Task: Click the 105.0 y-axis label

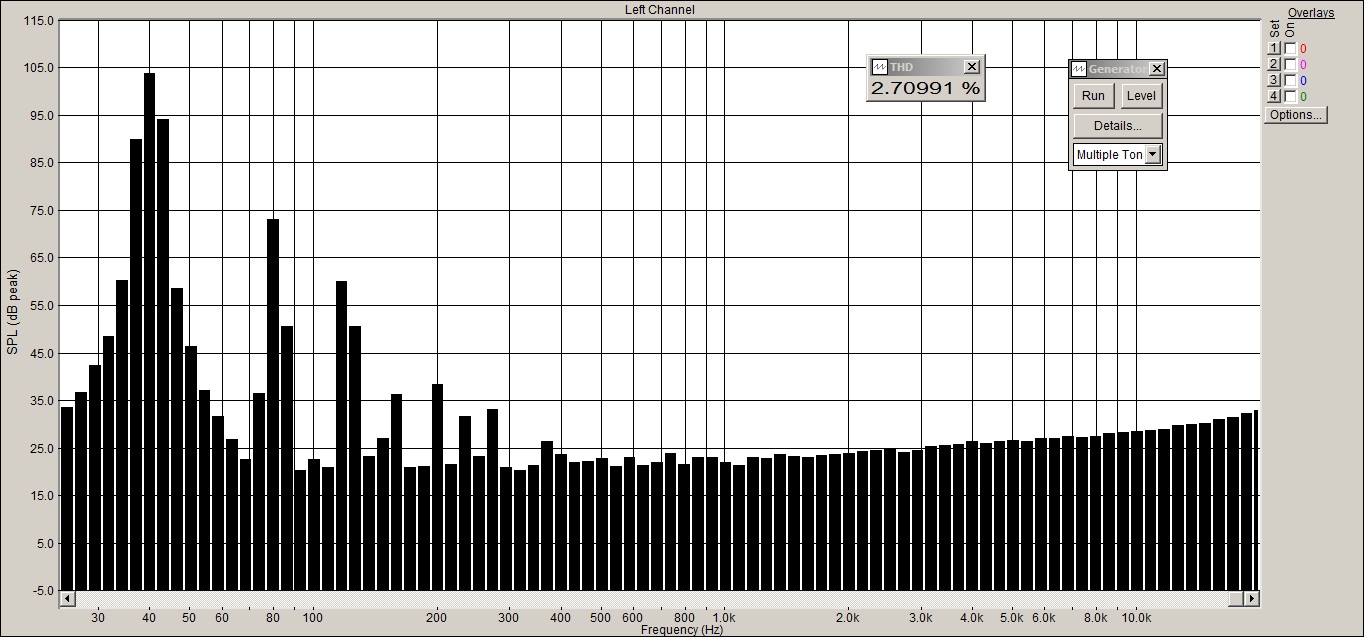Action: point(38,68)
